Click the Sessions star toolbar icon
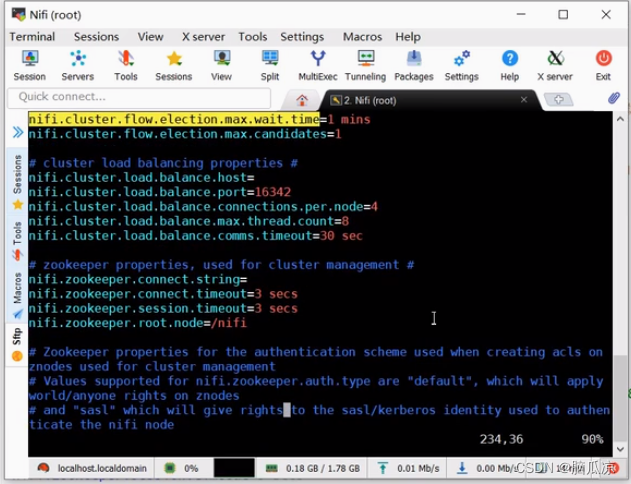The height and width of the screenshot is (484, 631). [x=174, y=65]
